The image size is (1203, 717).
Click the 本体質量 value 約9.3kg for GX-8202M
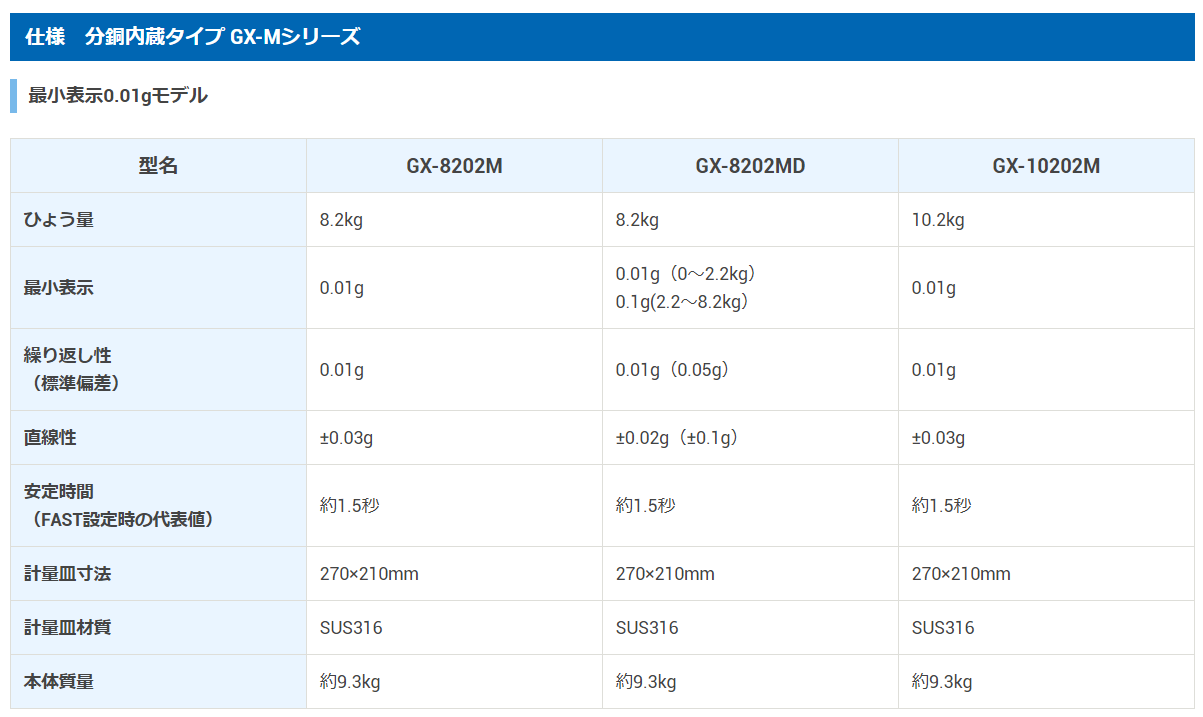[350, 682]
